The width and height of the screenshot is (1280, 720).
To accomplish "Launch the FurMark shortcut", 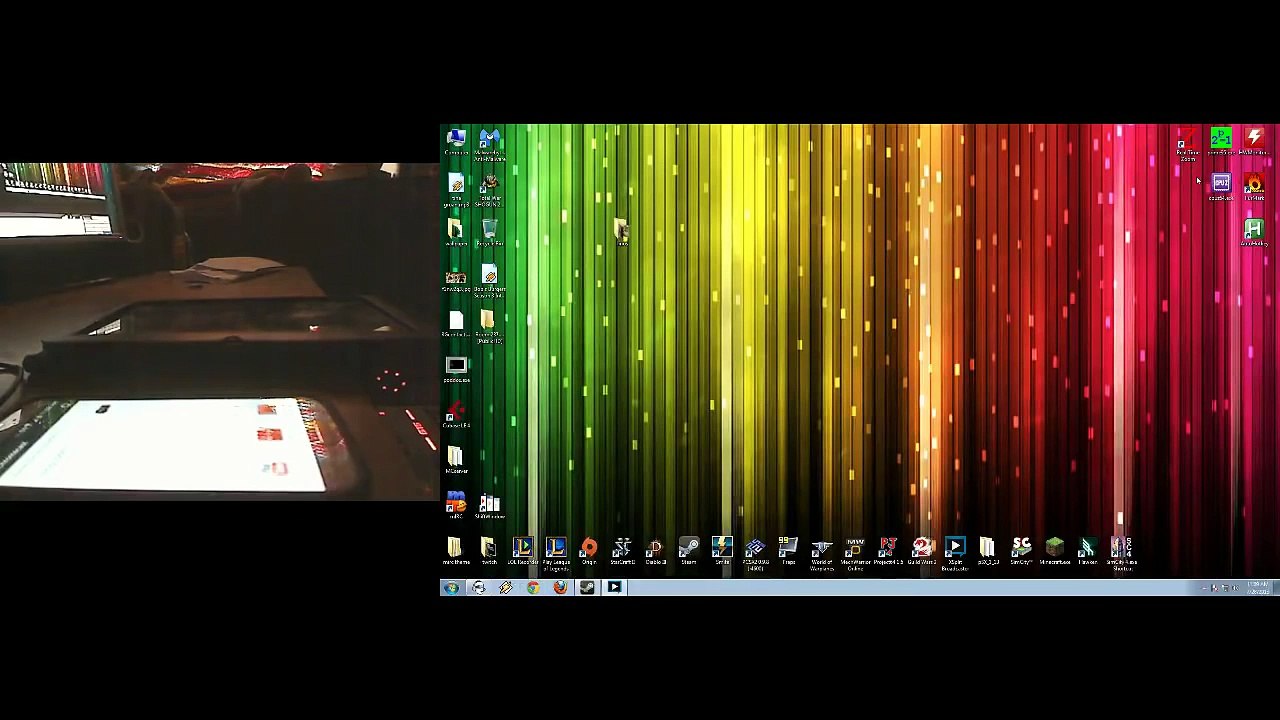I will [1254, 187].
